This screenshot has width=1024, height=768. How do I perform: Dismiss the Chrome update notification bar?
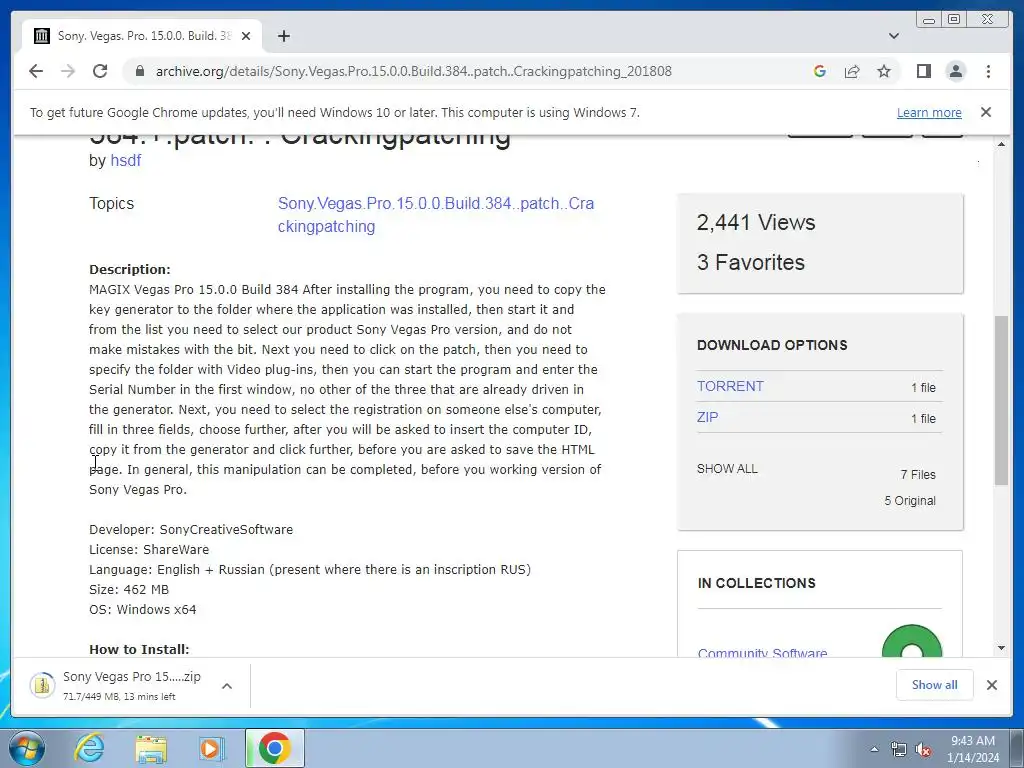coord(986,112)
